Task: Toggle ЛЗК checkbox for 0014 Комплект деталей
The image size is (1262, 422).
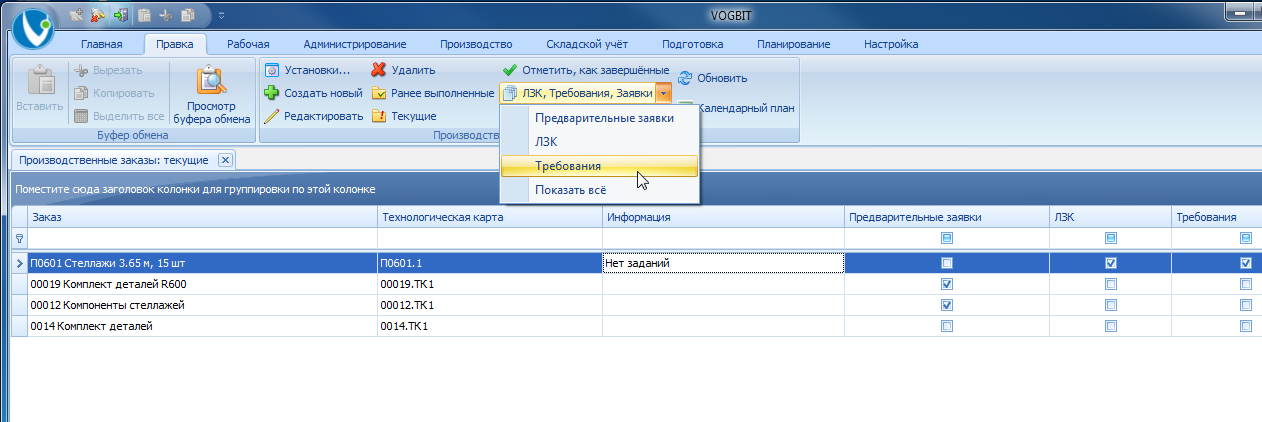Action: point(1110,326)
